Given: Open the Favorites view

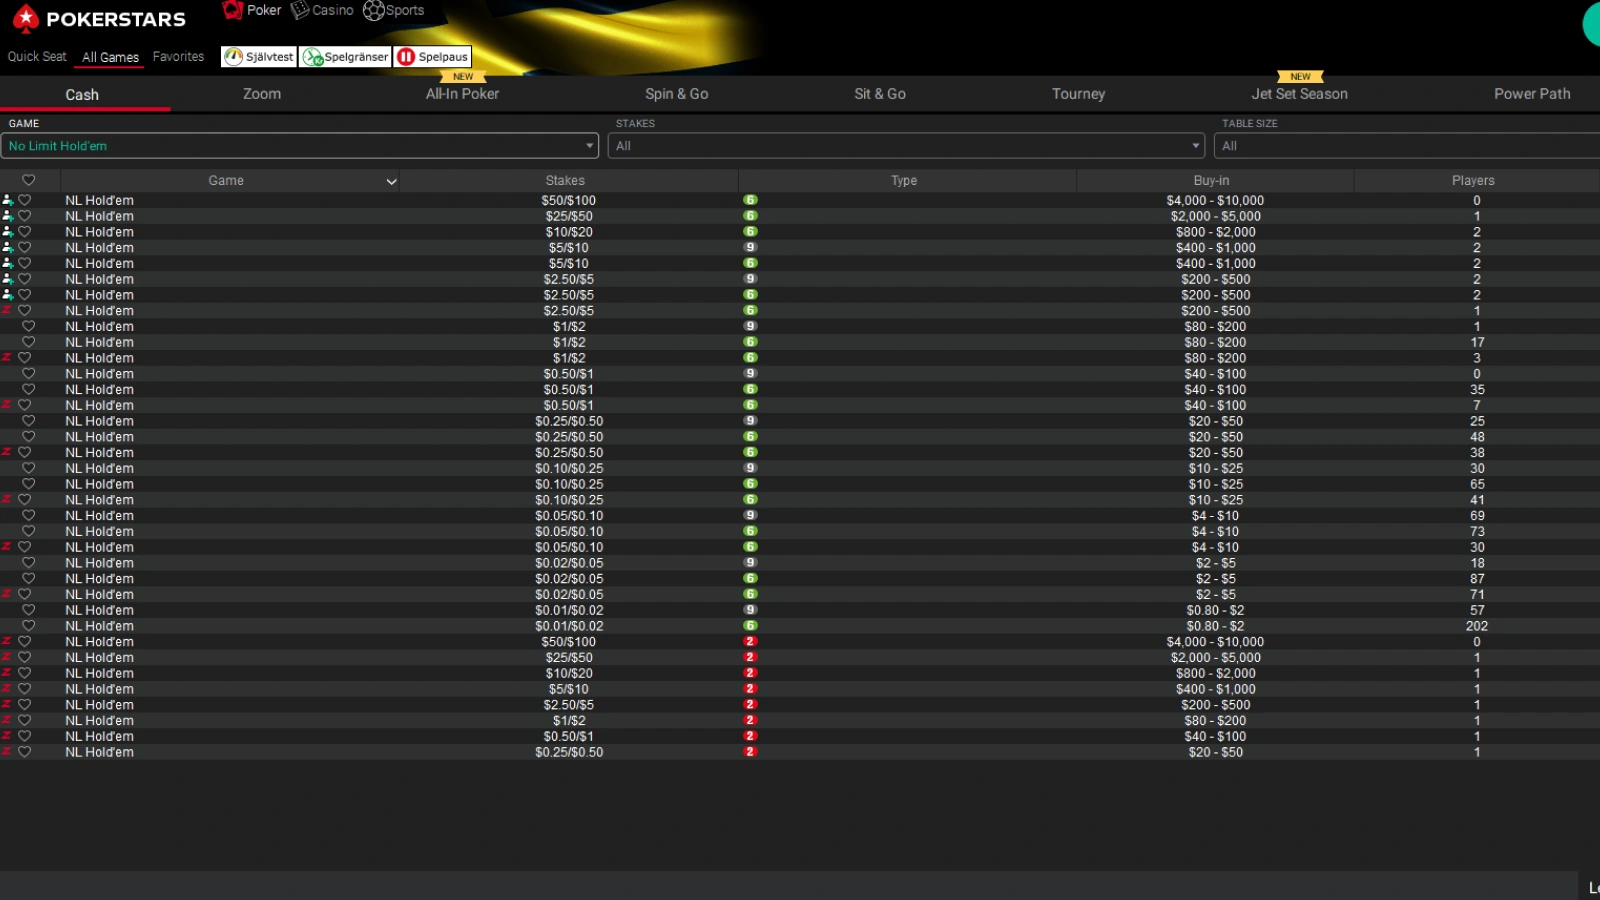Looking at the screenshot, I should point(178,57).
